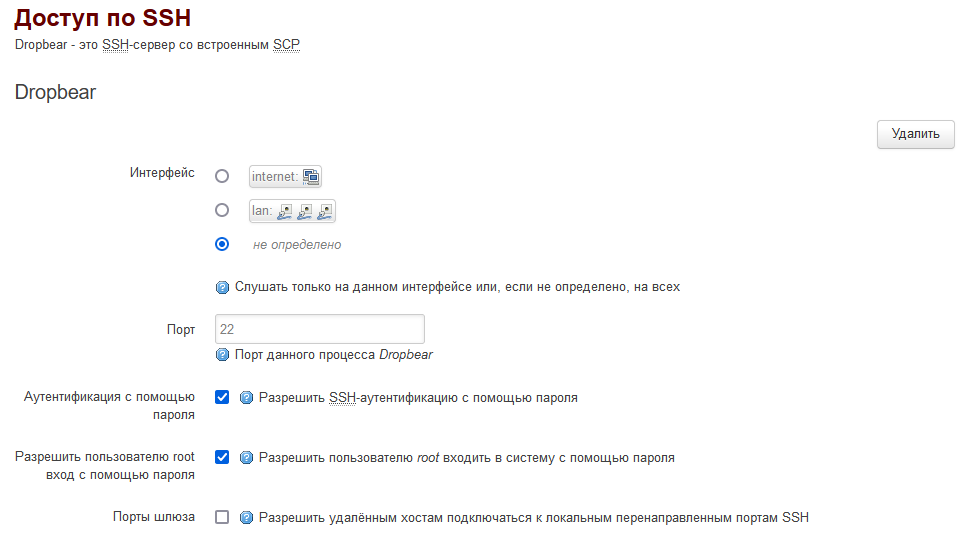
Task: Click the "internet:" interface badge label
Action: point(275,177)
